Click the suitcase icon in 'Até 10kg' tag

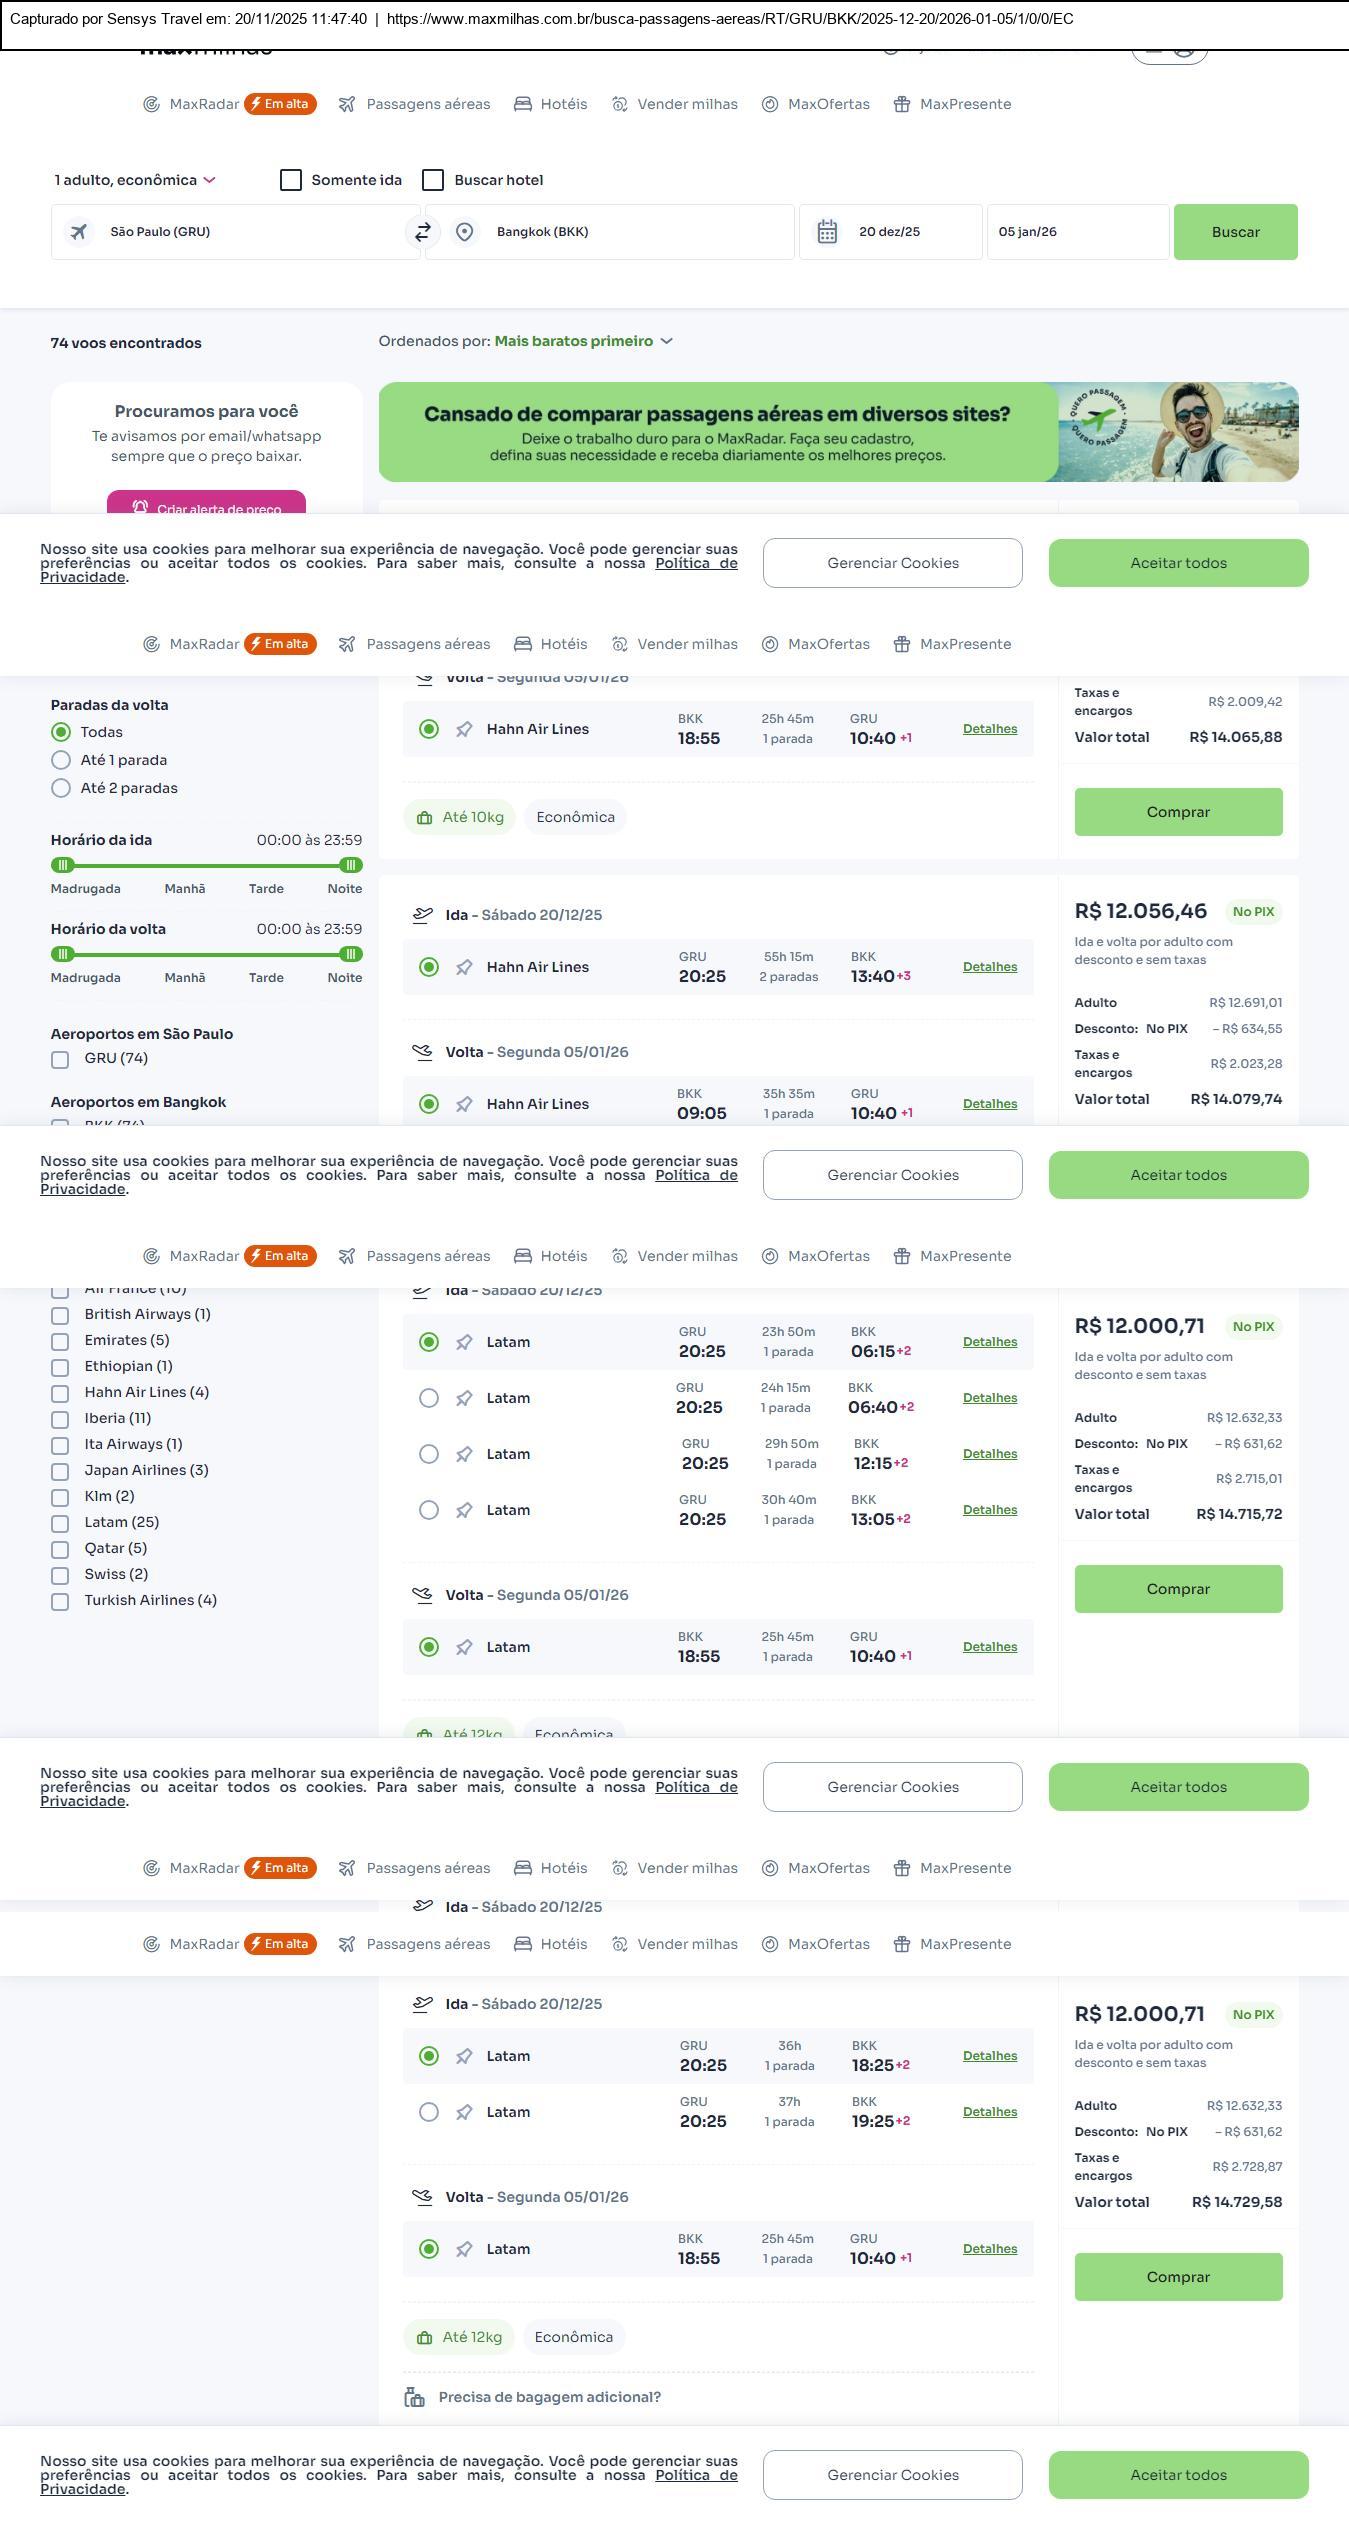[x=424, y=817]
